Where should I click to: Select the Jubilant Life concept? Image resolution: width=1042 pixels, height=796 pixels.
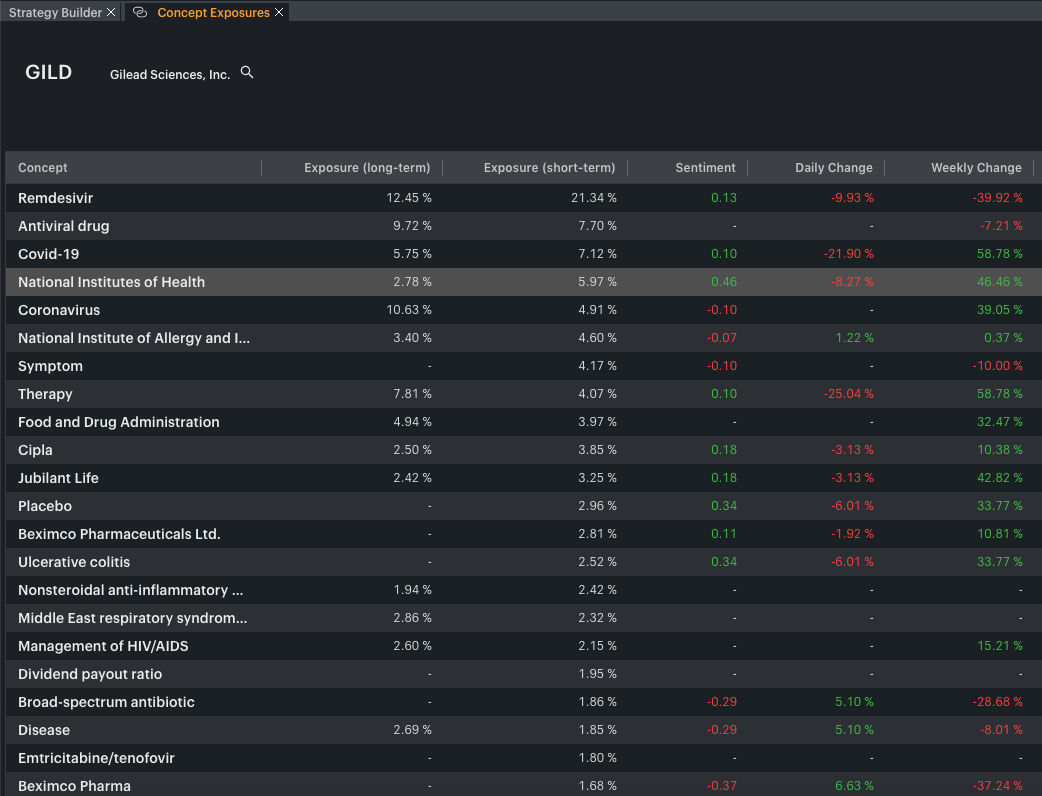[x=58, y=478]
